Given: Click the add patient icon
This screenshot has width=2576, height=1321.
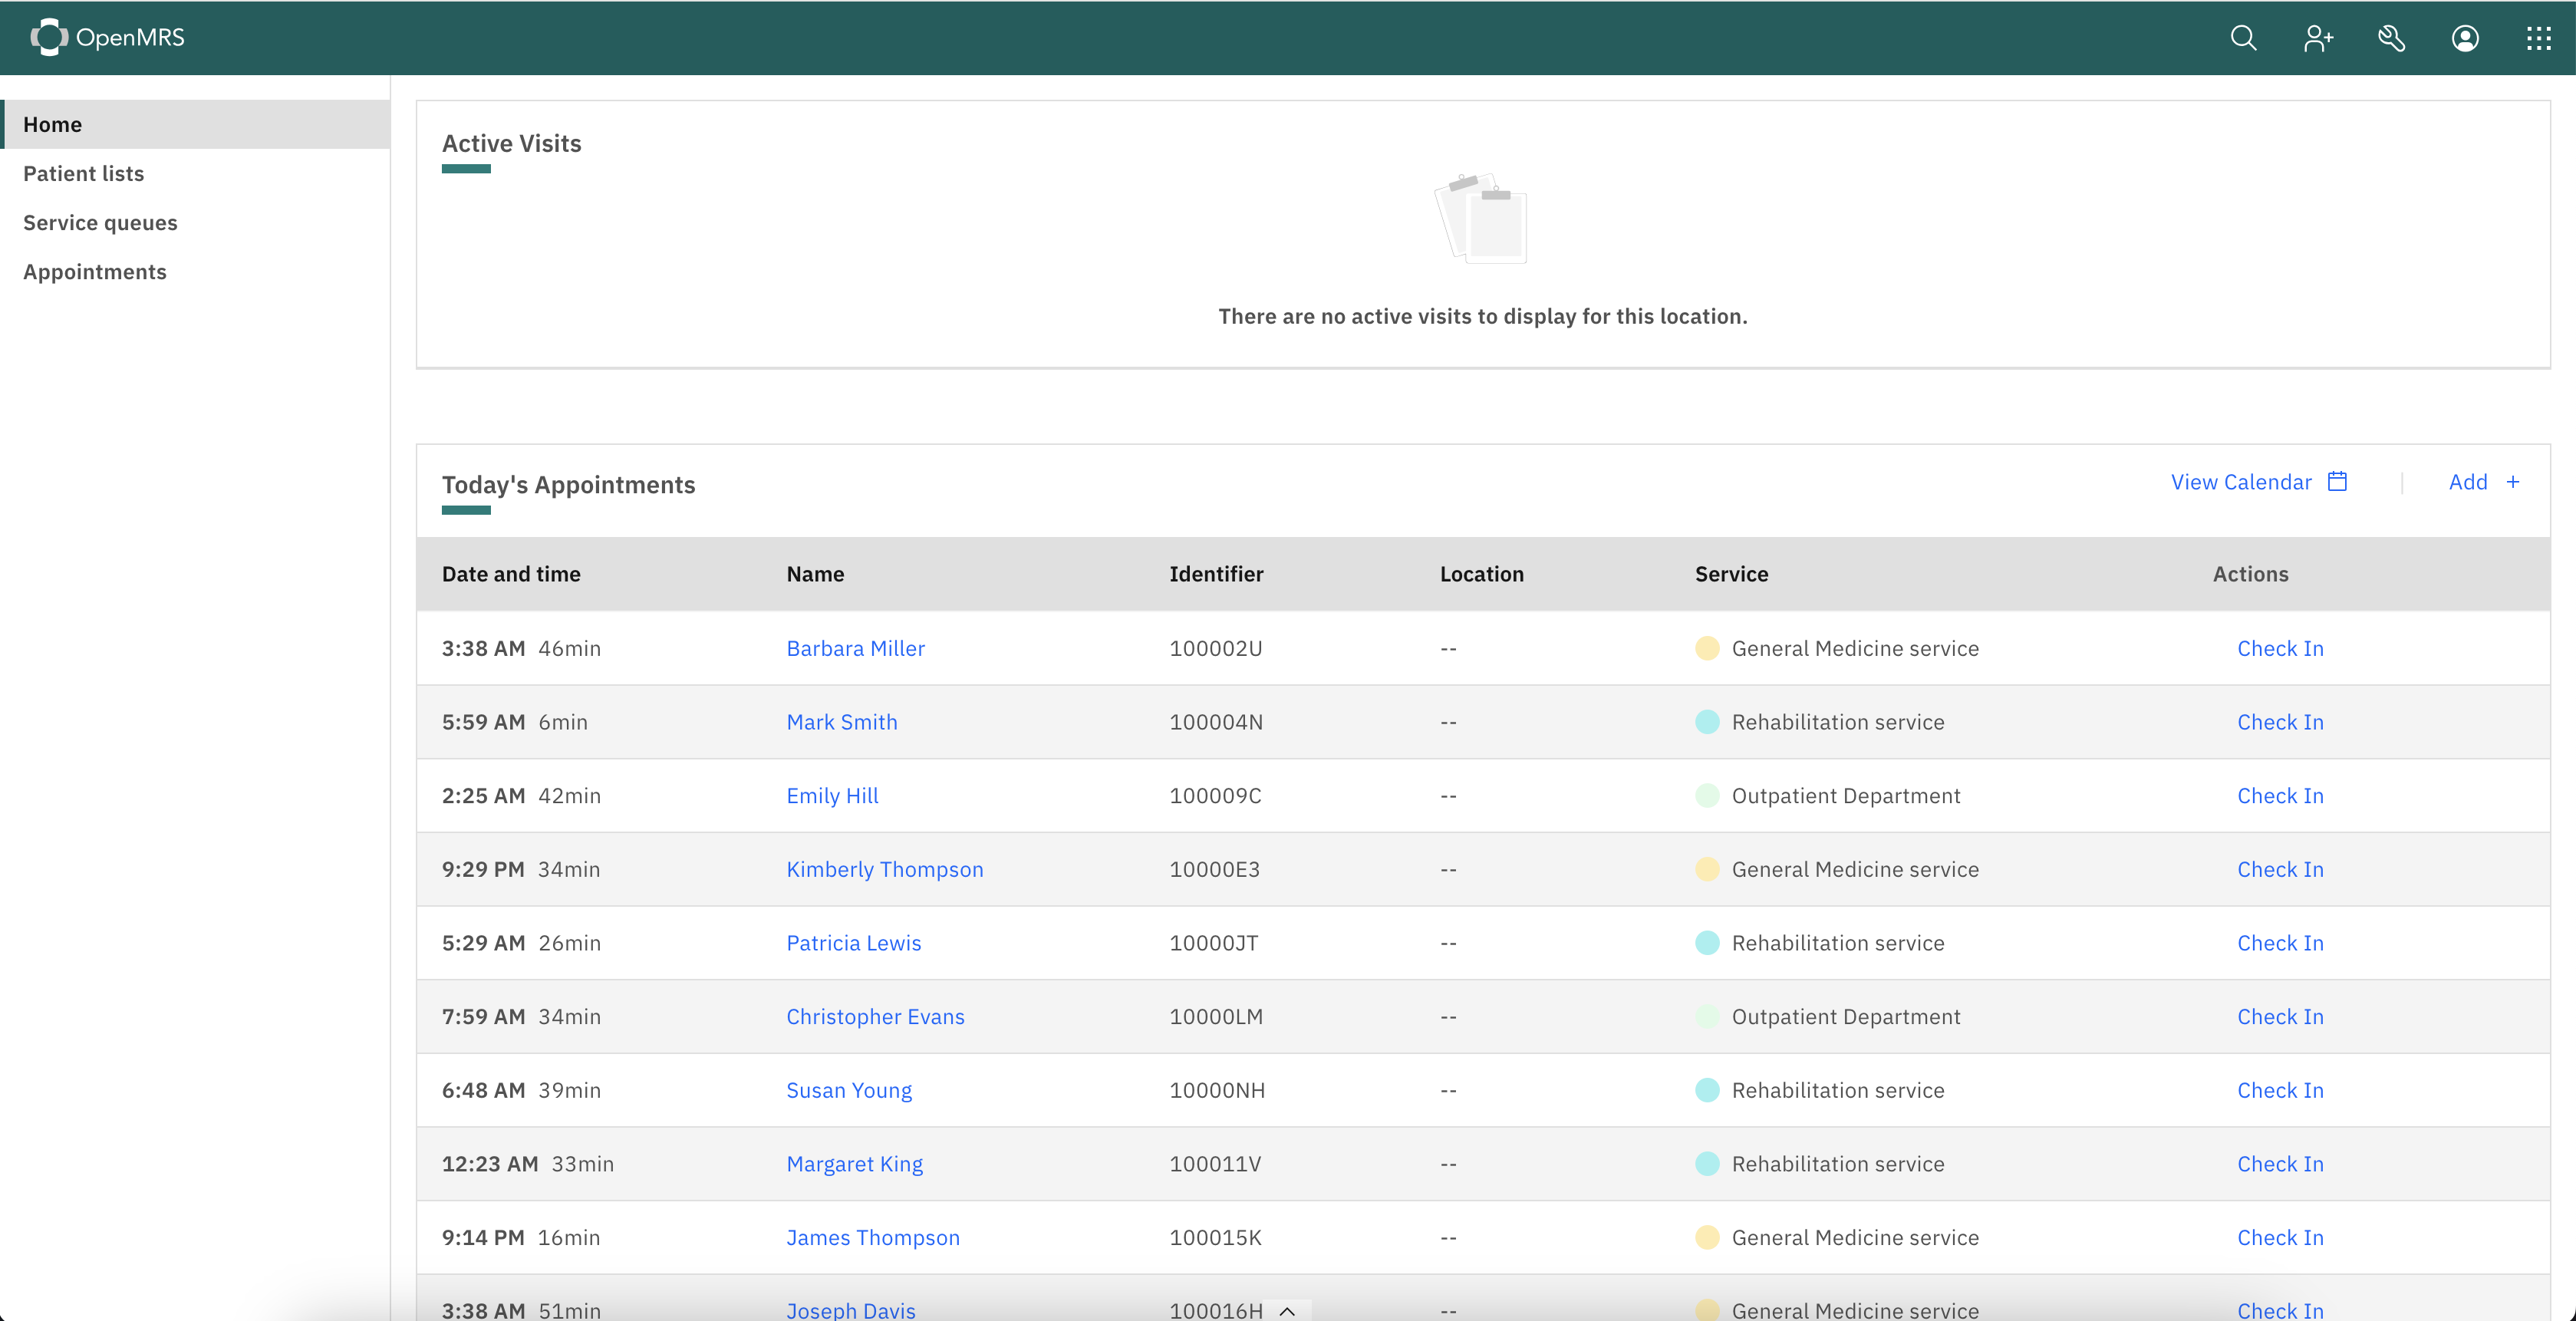Looking at the screenshot, I should coord(2318,38).
